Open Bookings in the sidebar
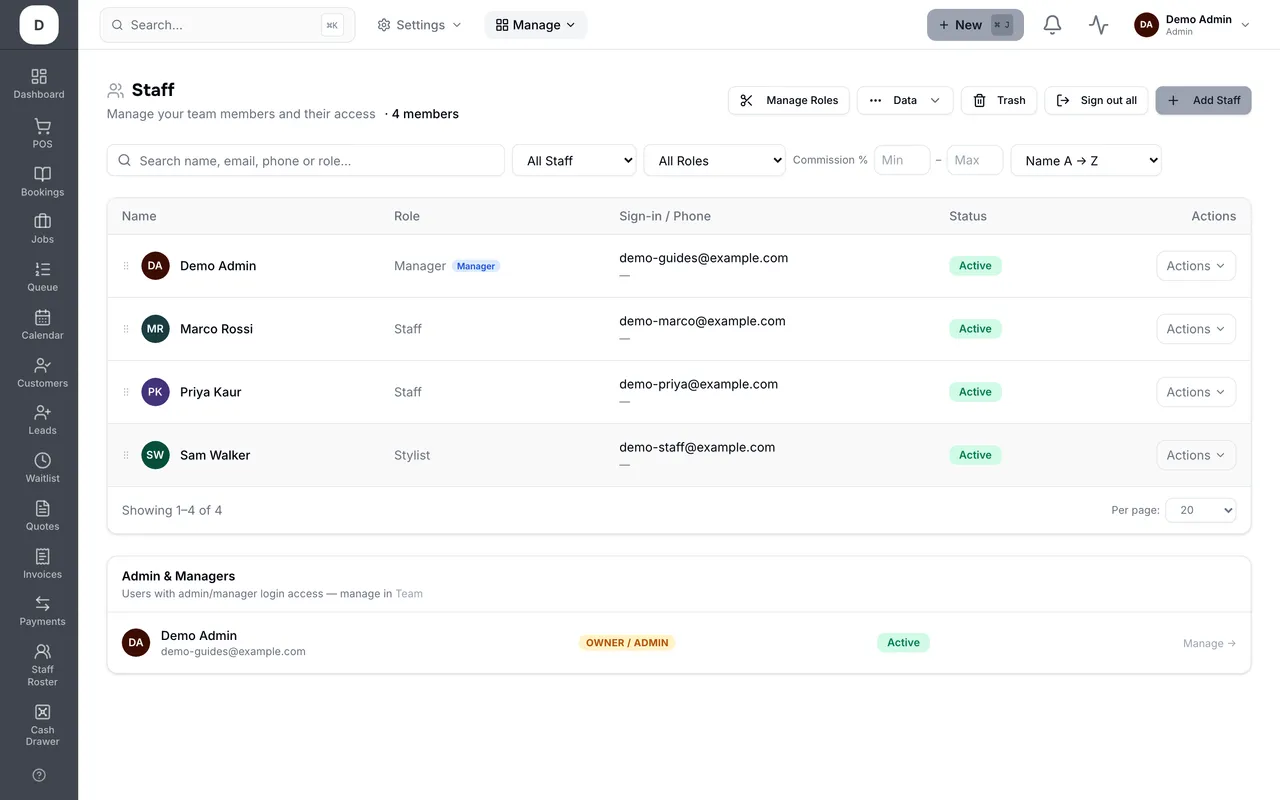Viewport: 1280px width, 800px height. [x=42, y=181]
